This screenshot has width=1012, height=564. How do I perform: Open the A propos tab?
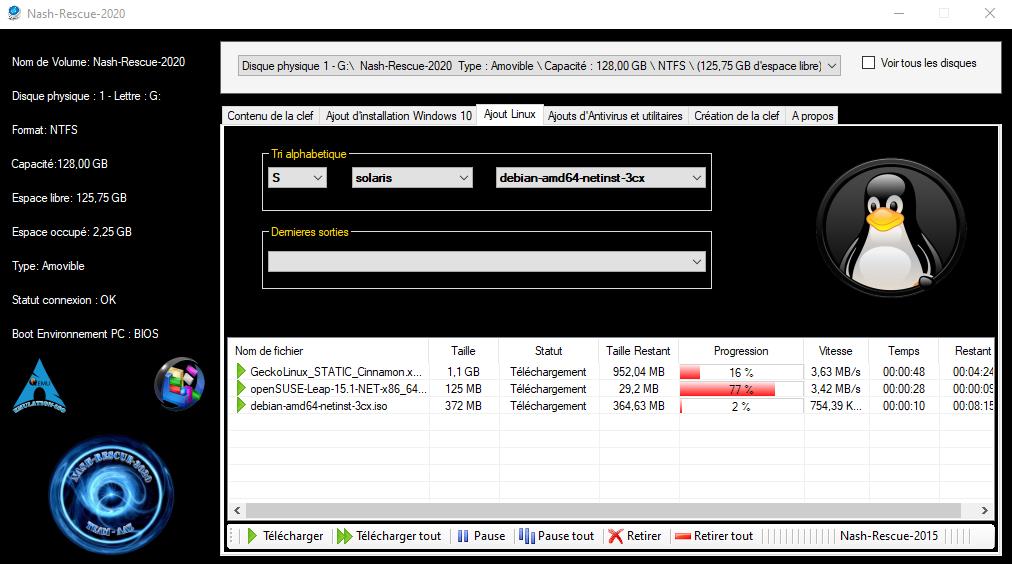(x=813, y=116)
